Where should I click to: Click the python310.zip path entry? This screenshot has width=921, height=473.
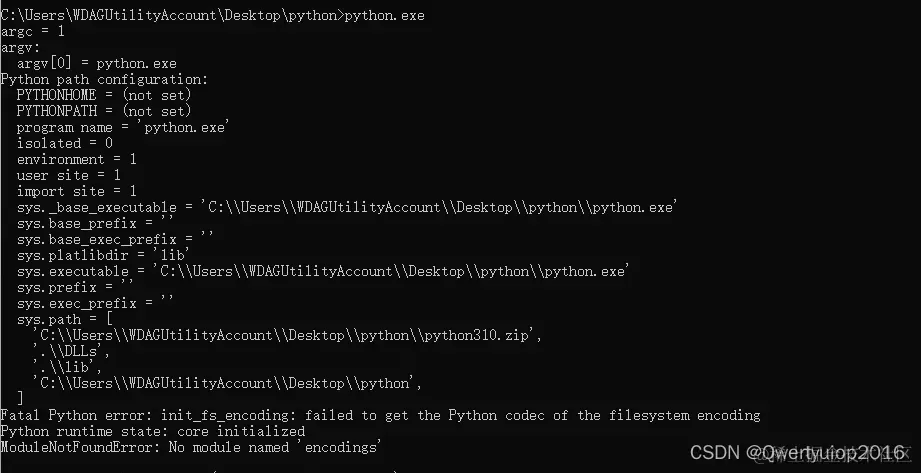tap(287, 336)
